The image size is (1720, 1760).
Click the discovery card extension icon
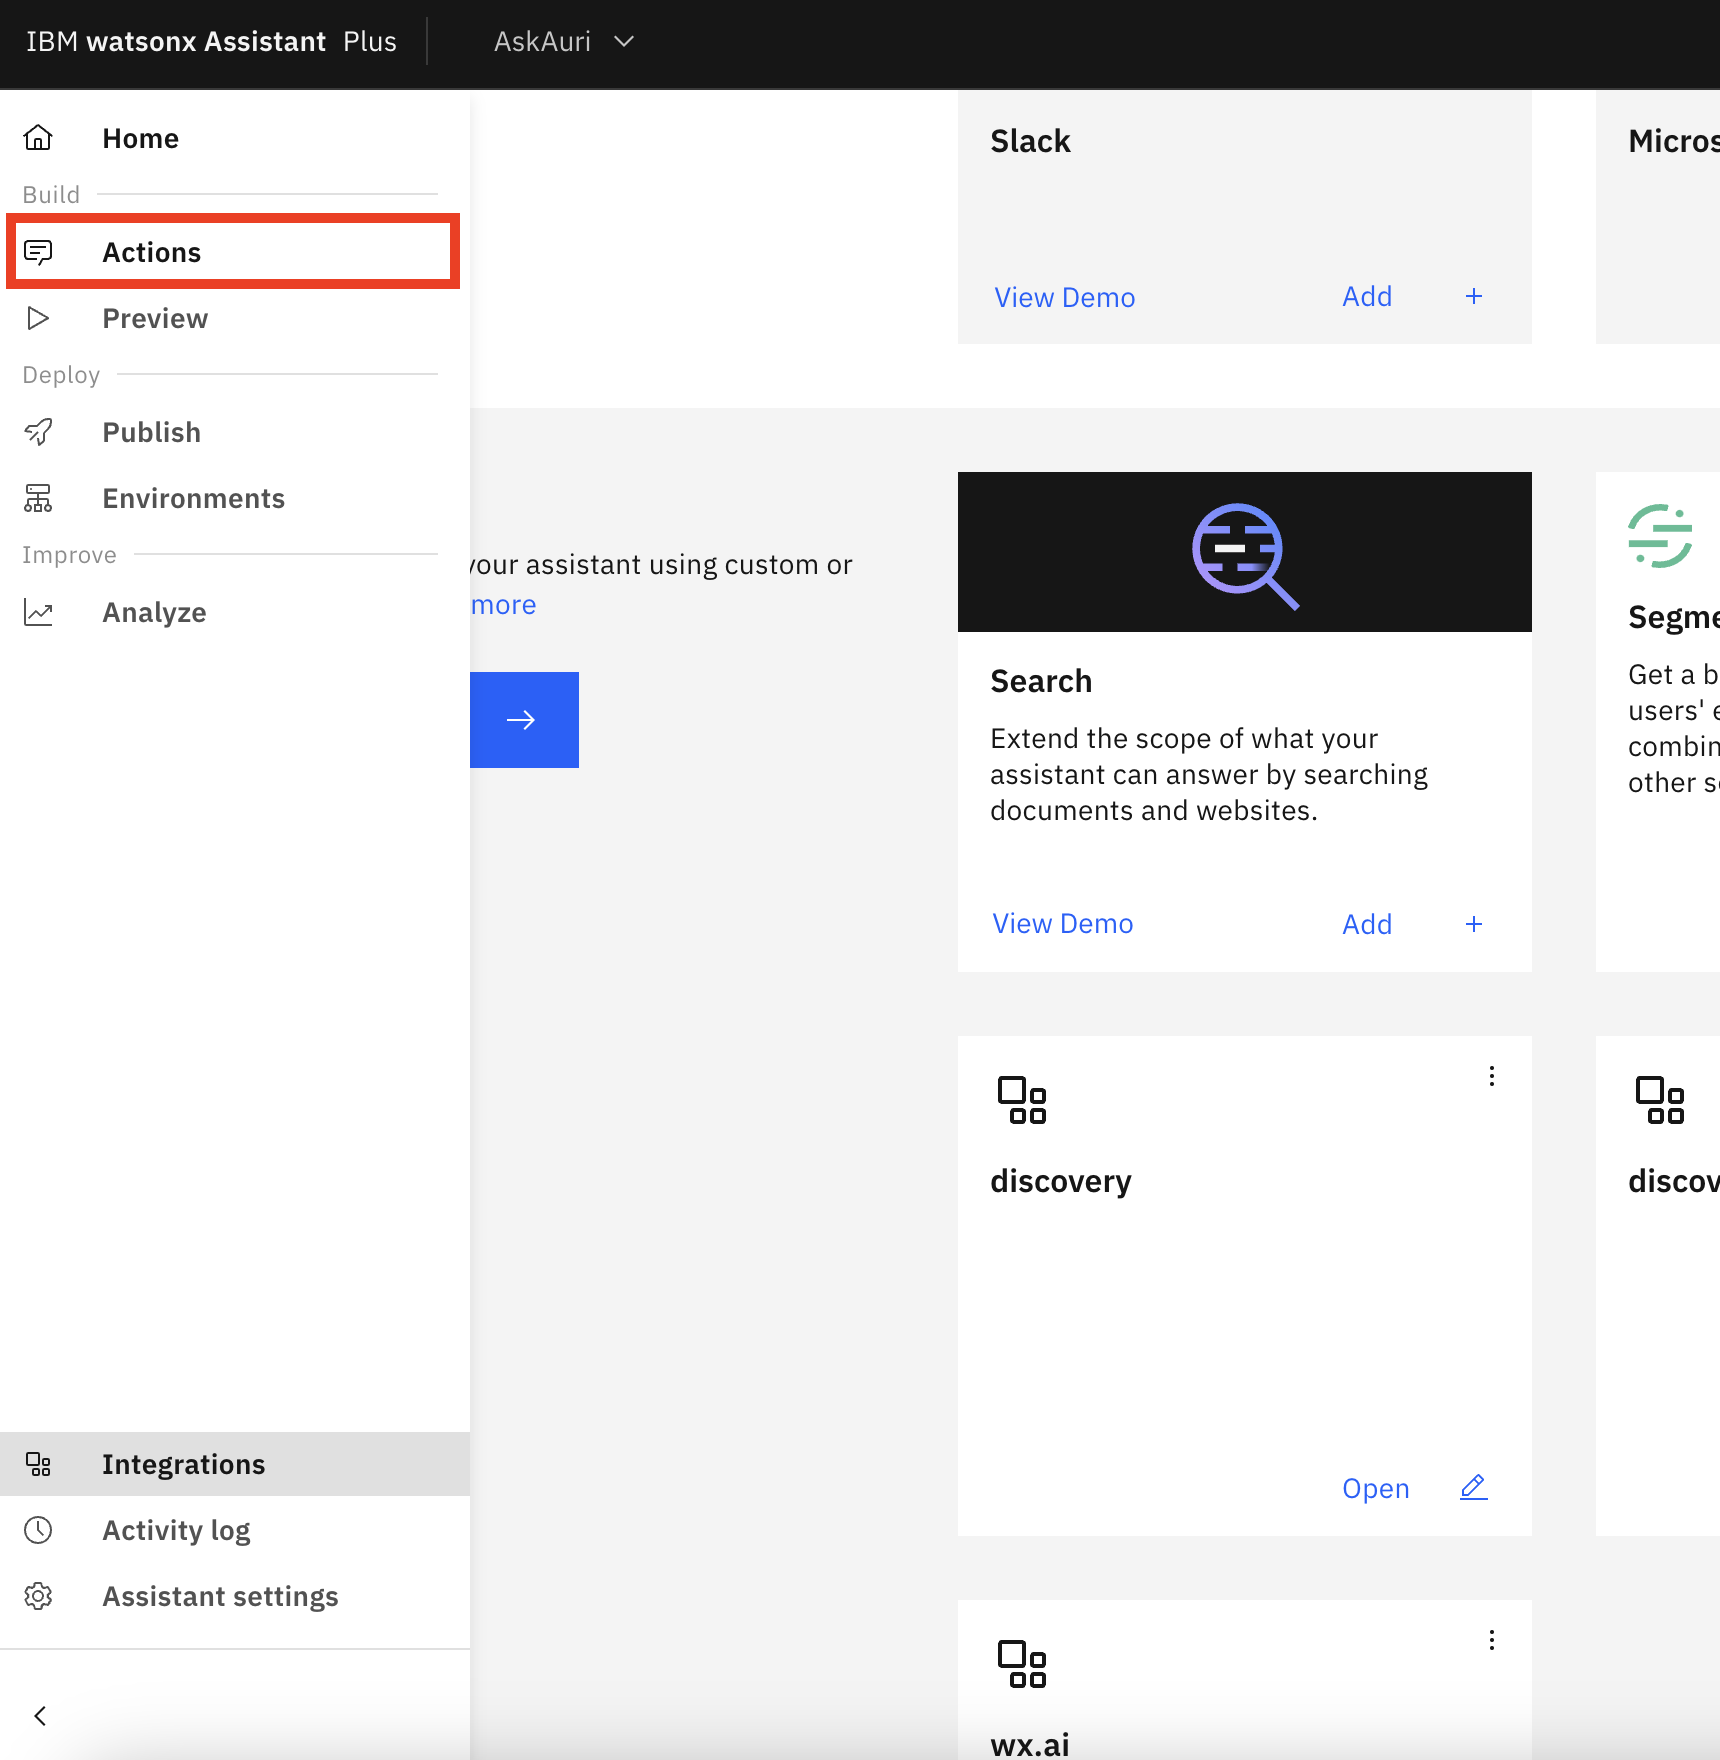point(1022,1100)
